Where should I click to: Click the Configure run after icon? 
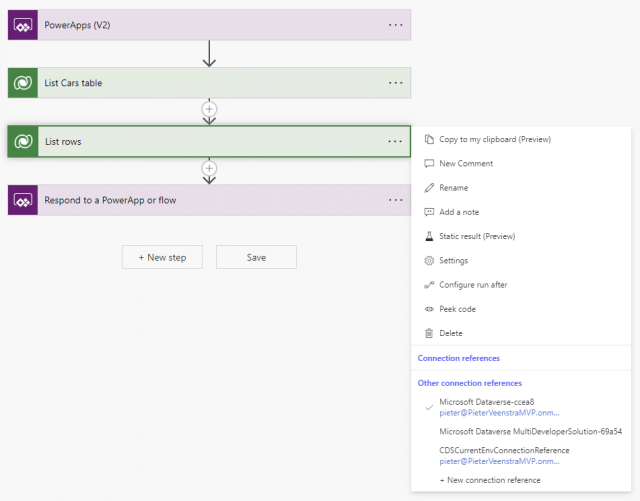pyautogui.click(x=429, y=285)
